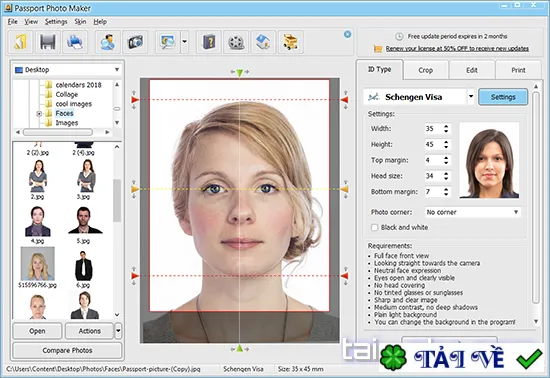Screen dimensions: 550x378
Task: Click the green bottom center marker
Action: (239, 348)
